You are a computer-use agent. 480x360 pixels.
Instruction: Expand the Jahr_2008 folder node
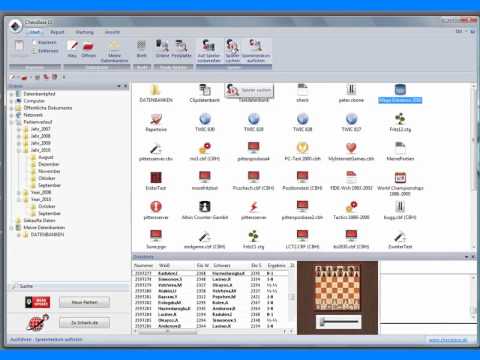pos(19,136)
